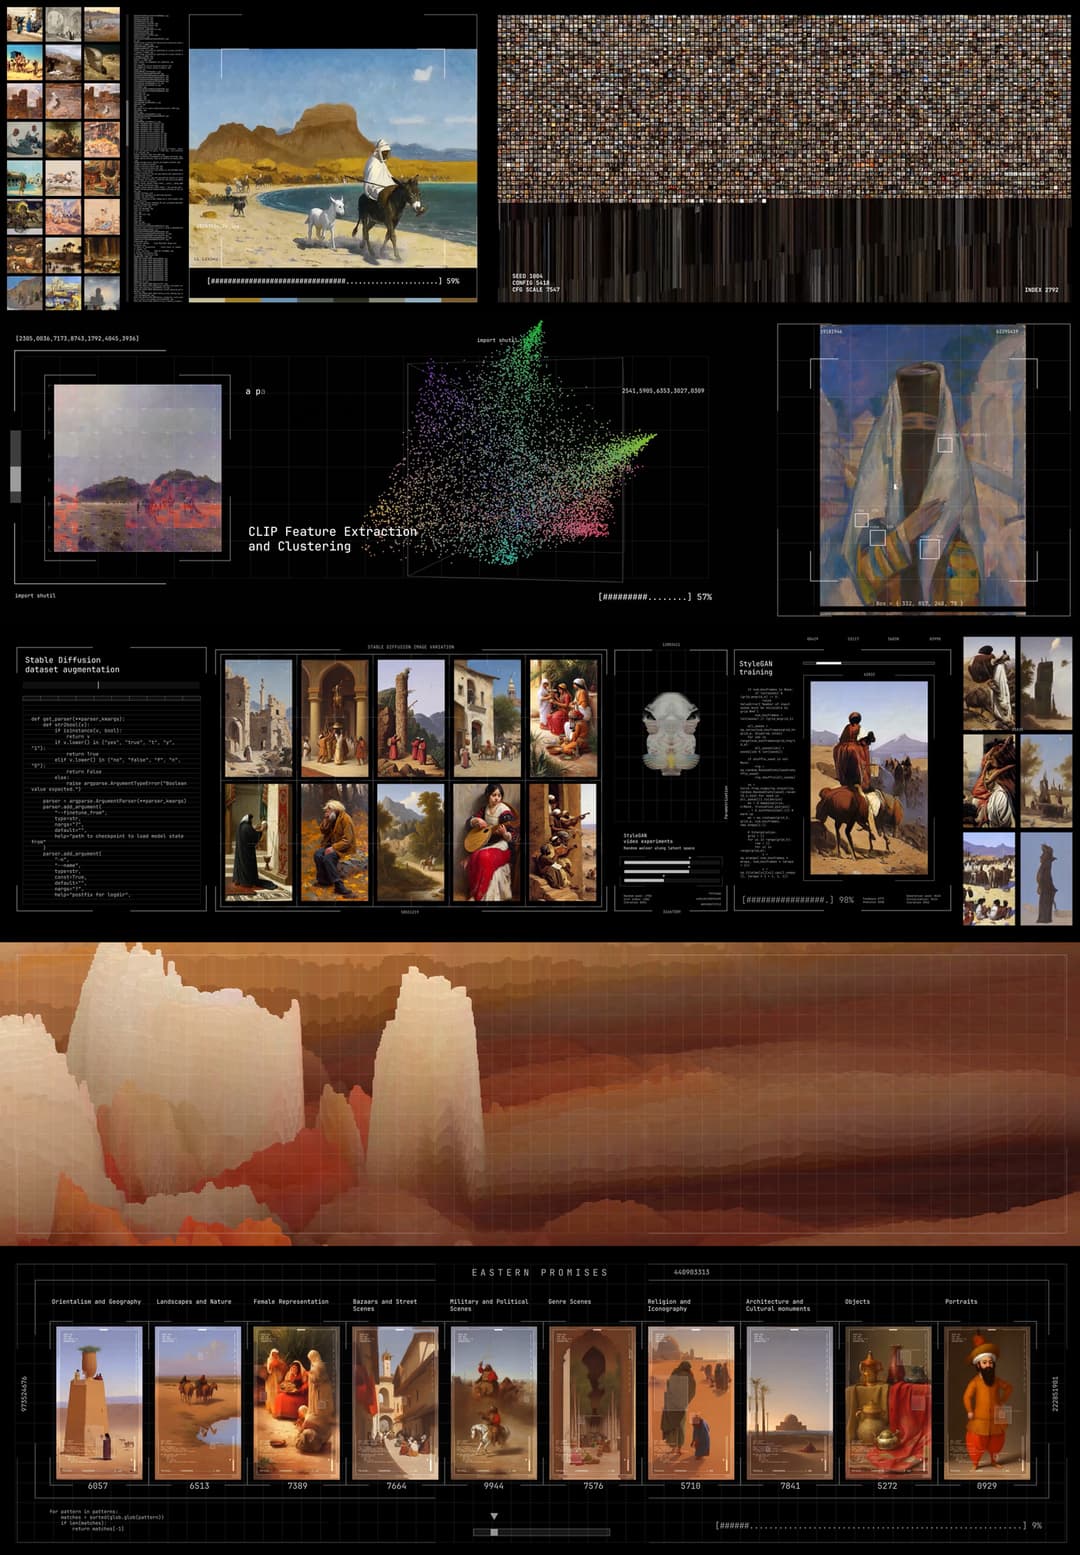Select the Female Representation category label
The width and height of the screenshot is (1080, 1555).
pyautogui.click(x=291, y=1301)
